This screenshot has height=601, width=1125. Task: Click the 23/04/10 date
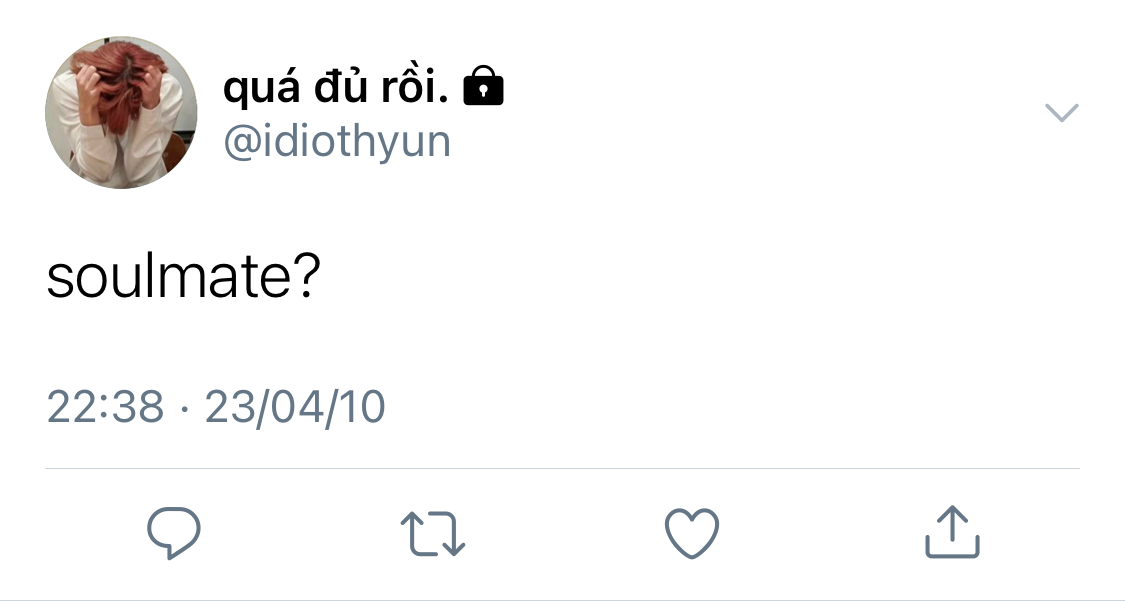click(295, 407)
